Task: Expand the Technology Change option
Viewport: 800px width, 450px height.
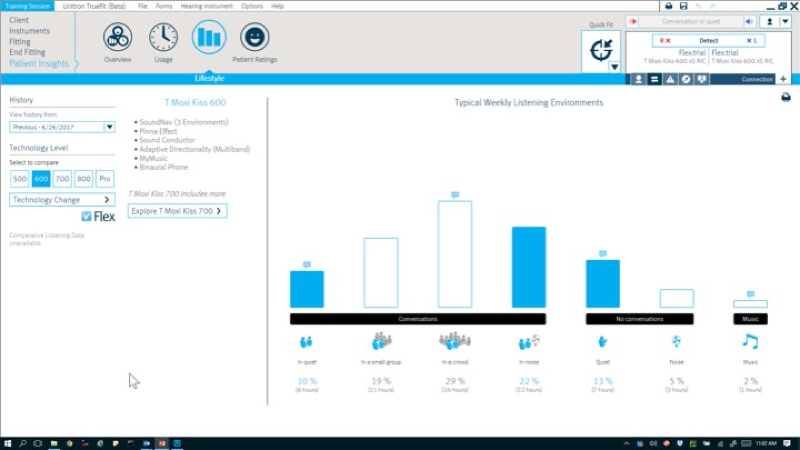Action: 62,199
